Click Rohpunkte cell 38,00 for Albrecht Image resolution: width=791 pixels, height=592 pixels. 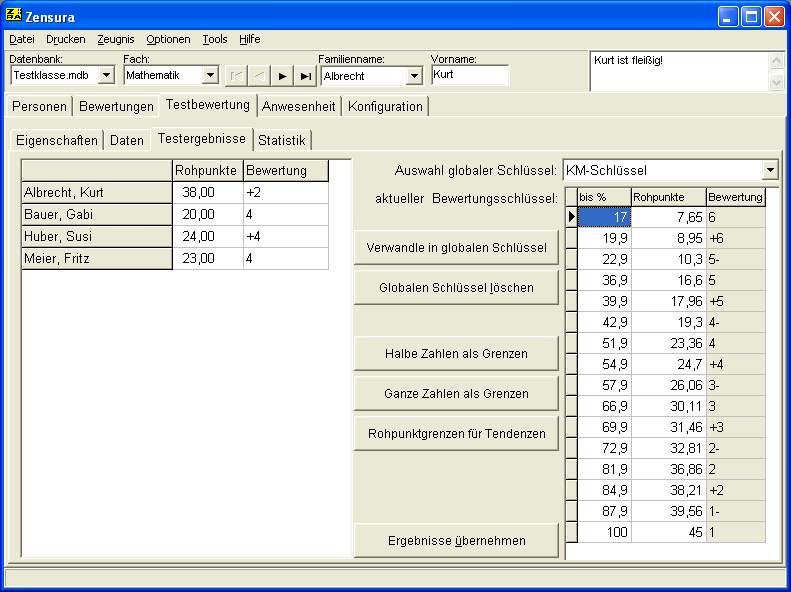click(208, 193)
